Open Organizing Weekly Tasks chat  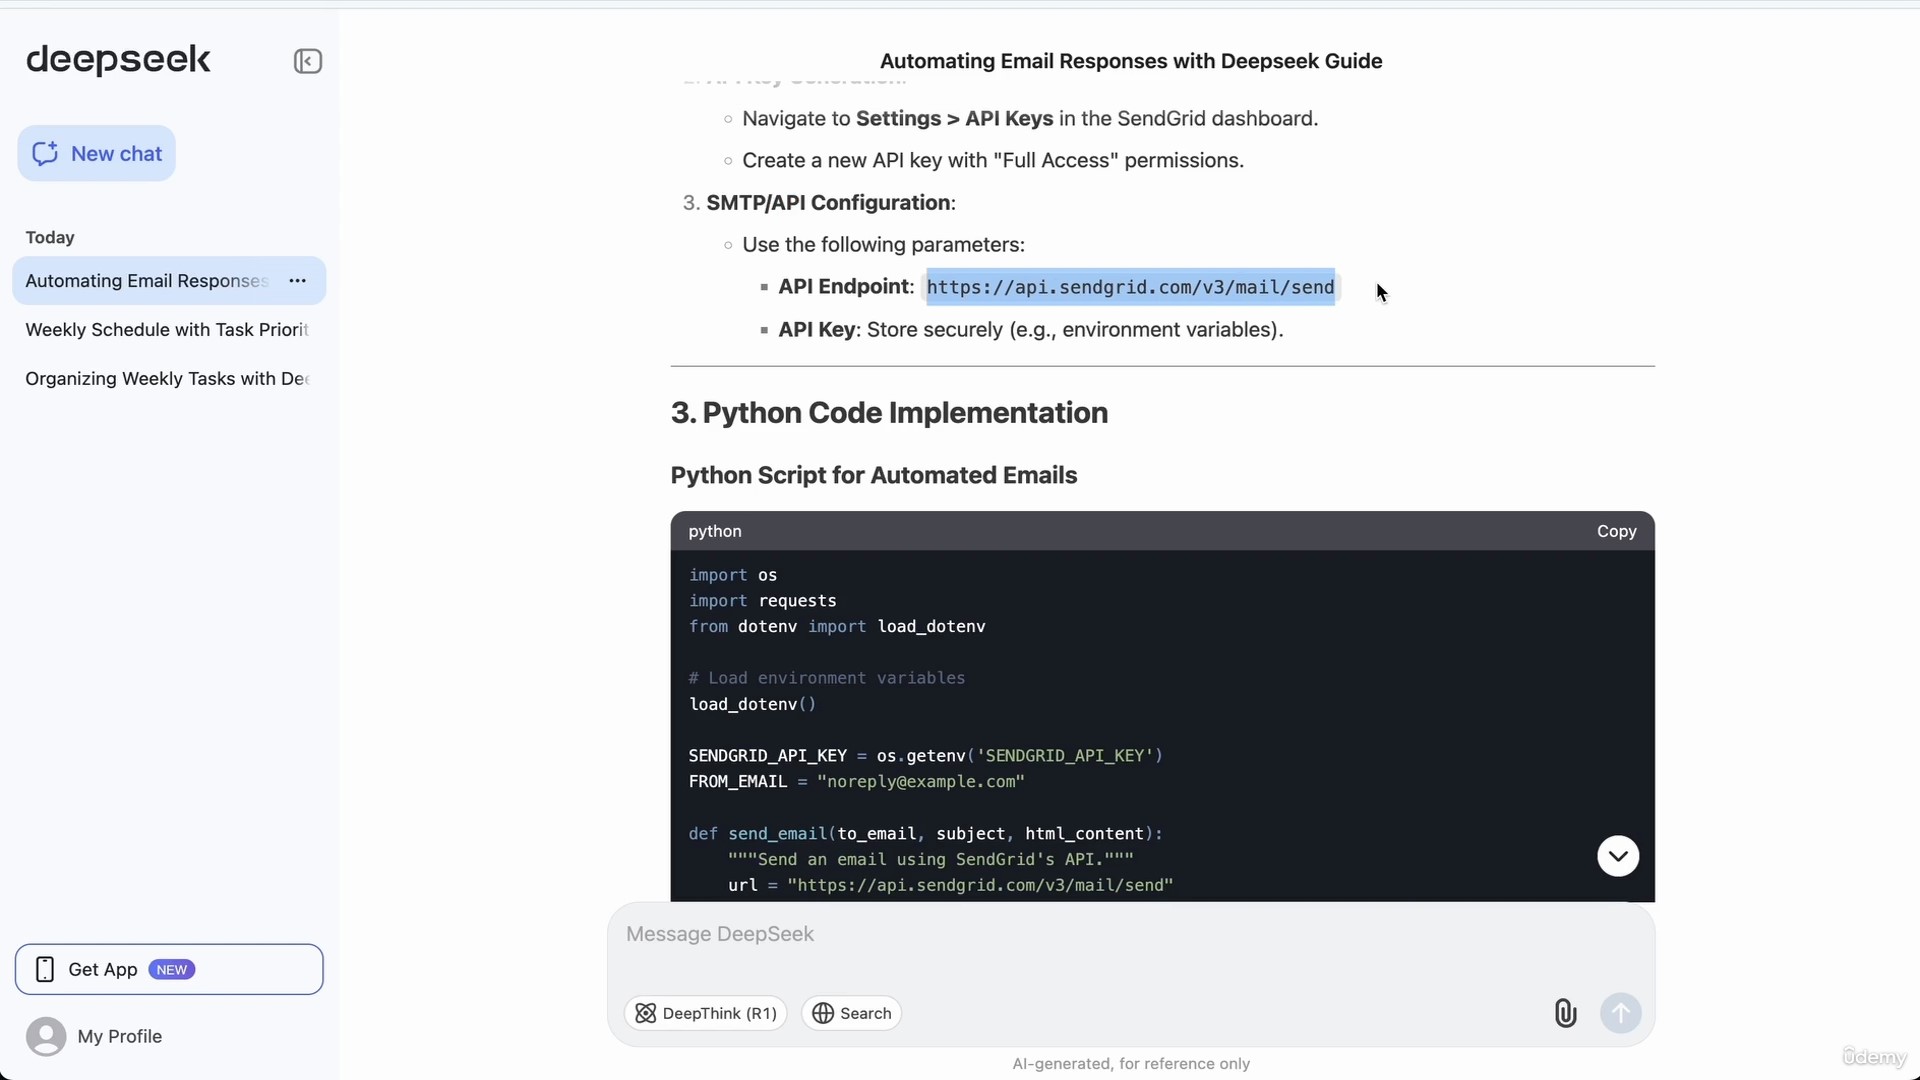167,379
